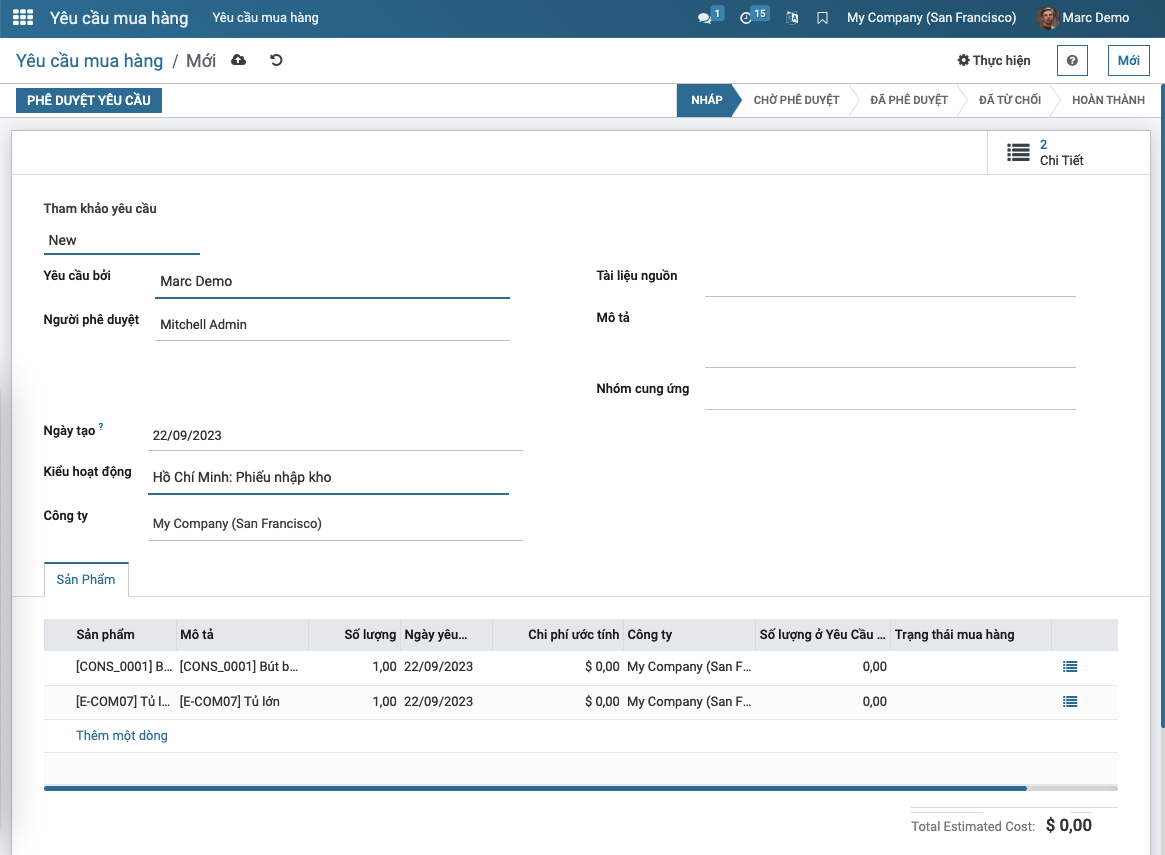
Task: Open Ngày tạo date picker field
Action: [336, 435]
